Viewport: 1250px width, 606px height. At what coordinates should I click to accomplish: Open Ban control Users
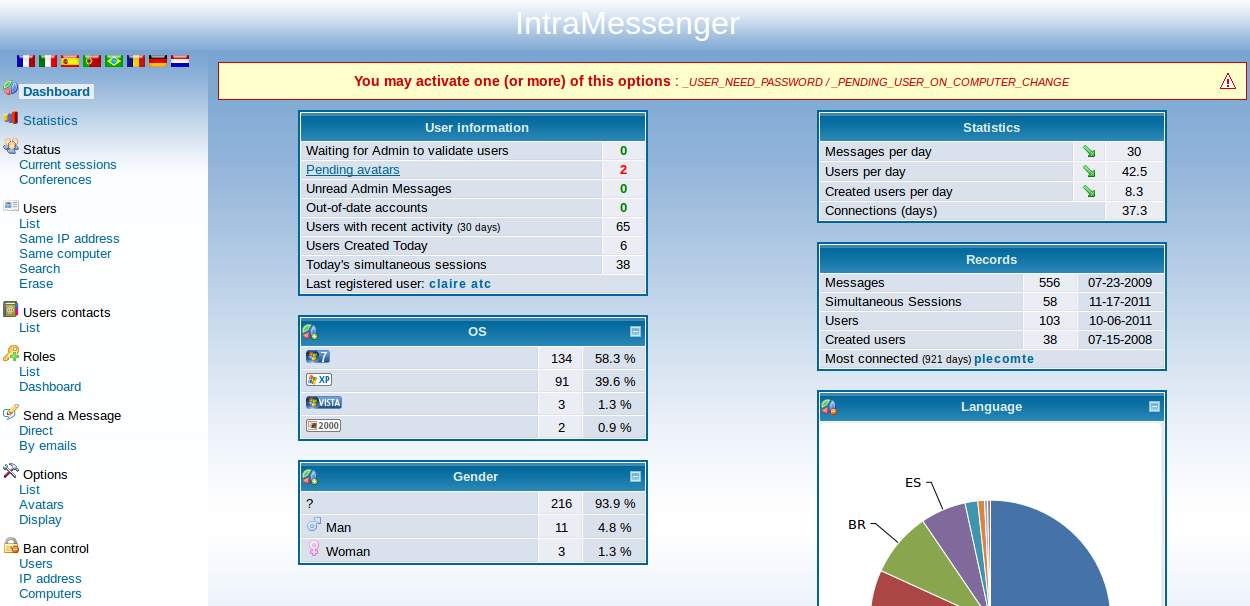coord(36,564)
